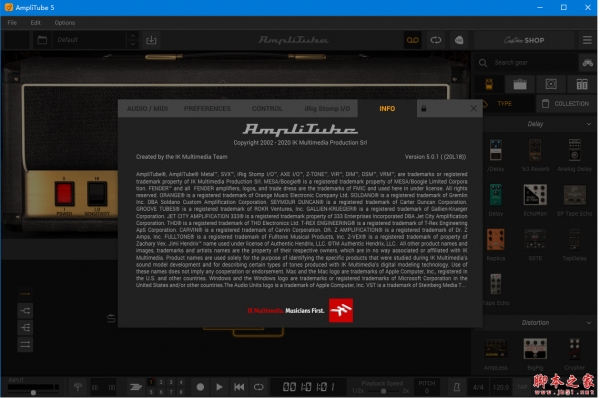
Task: Close the settings dialog with X
Action: click(473, 108)
